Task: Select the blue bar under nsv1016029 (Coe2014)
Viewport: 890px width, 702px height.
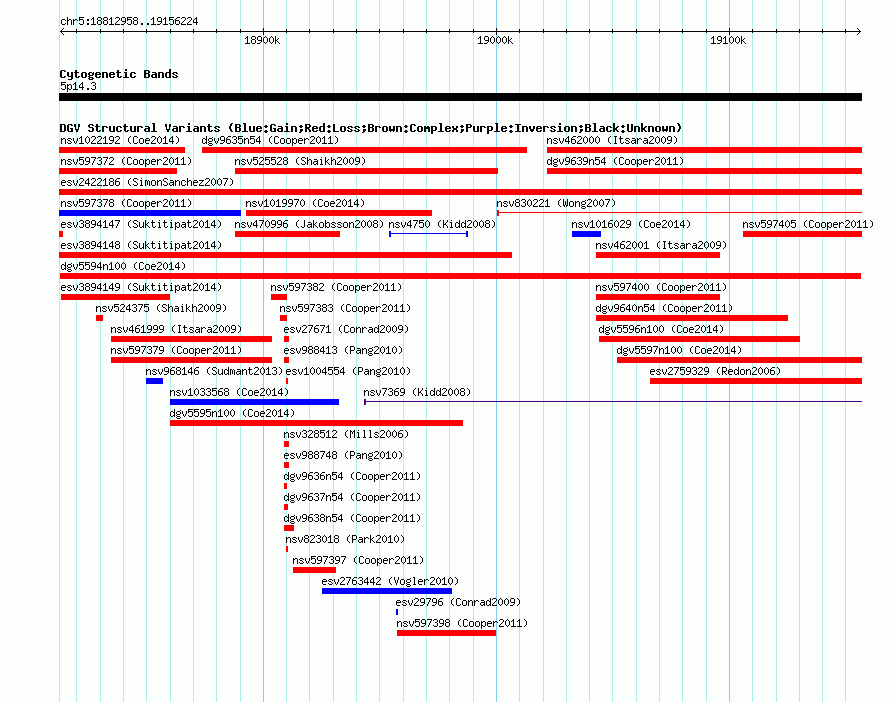Action: (586, 234)
